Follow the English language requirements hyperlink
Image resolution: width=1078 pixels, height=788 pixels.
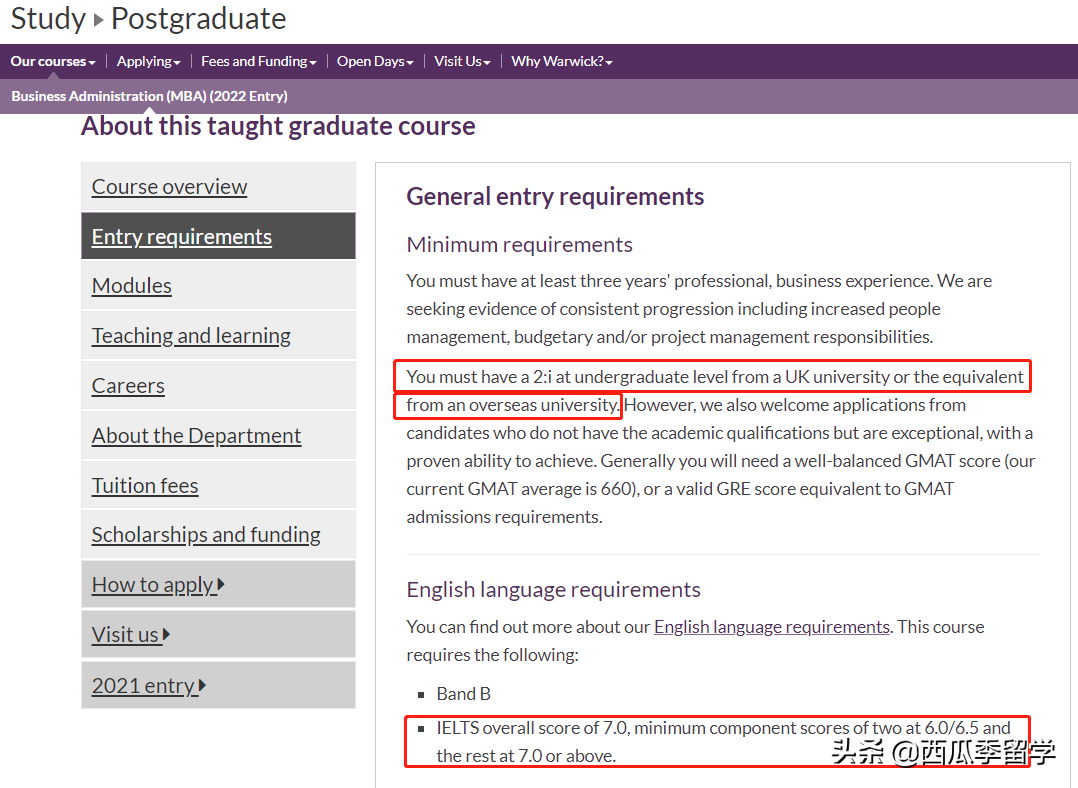[771, 627]
